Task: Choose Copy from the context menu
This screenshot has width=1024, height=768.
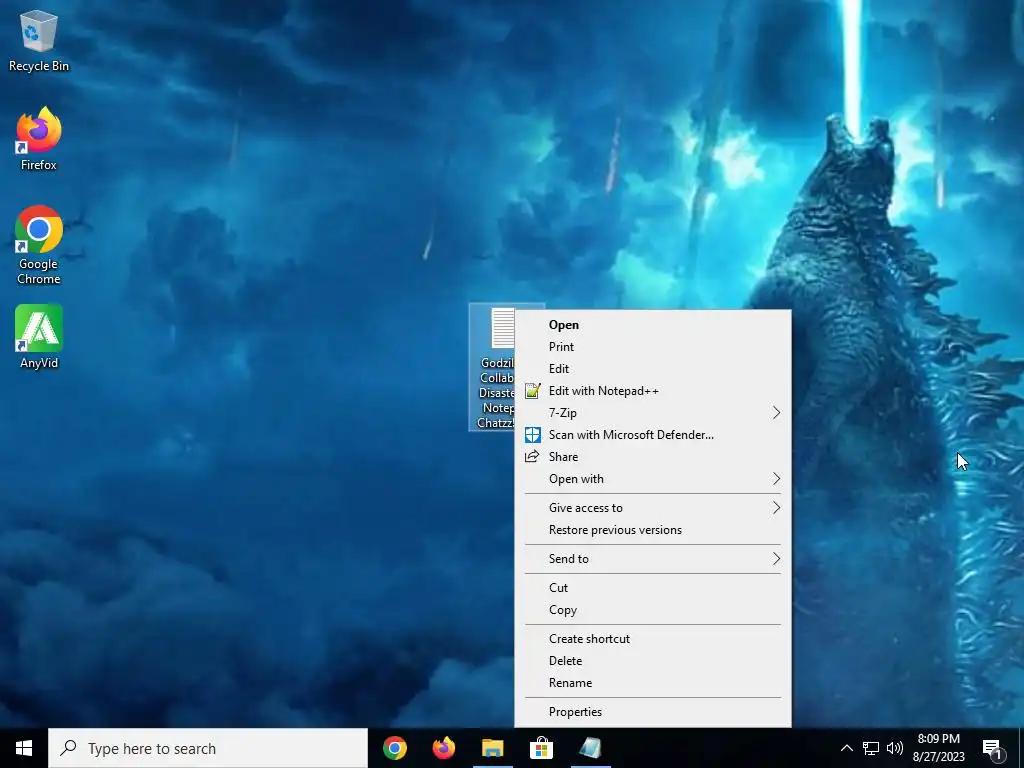Action: click(x=653, y=610)
